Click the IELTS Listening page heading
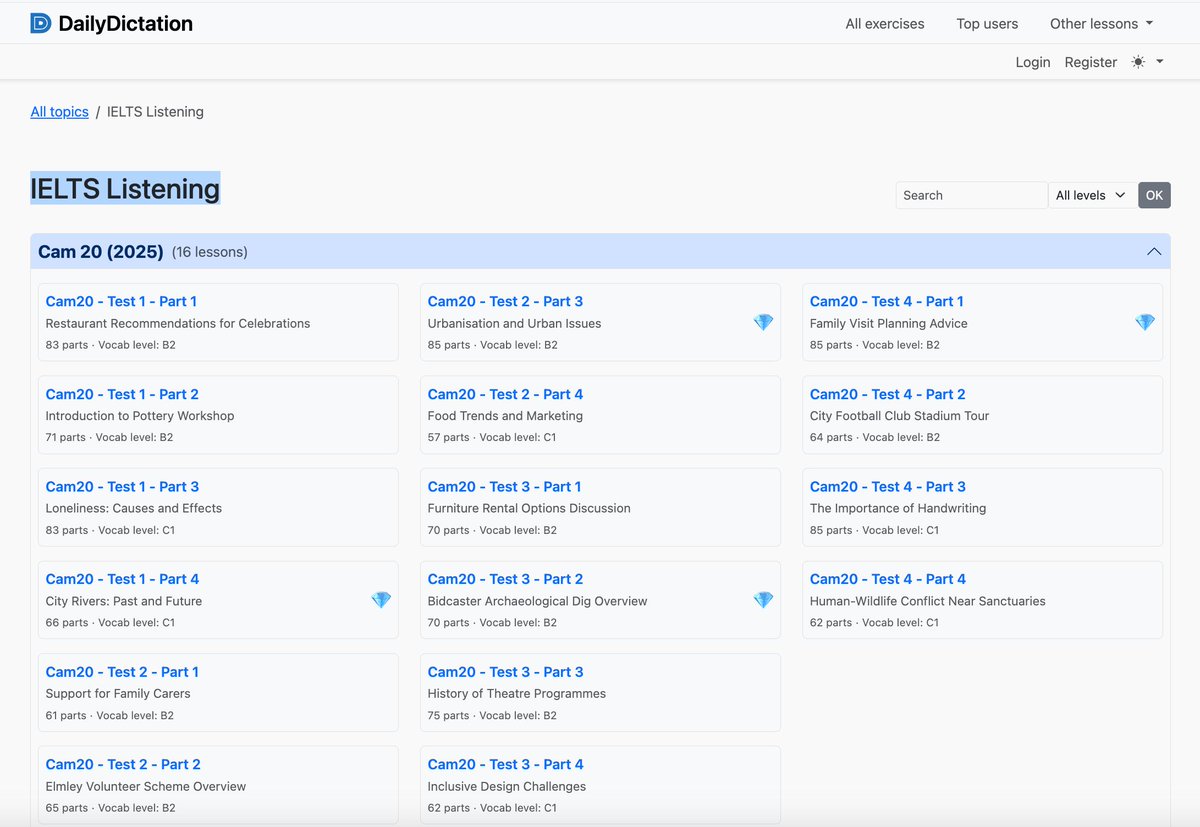 pos(125,188)
